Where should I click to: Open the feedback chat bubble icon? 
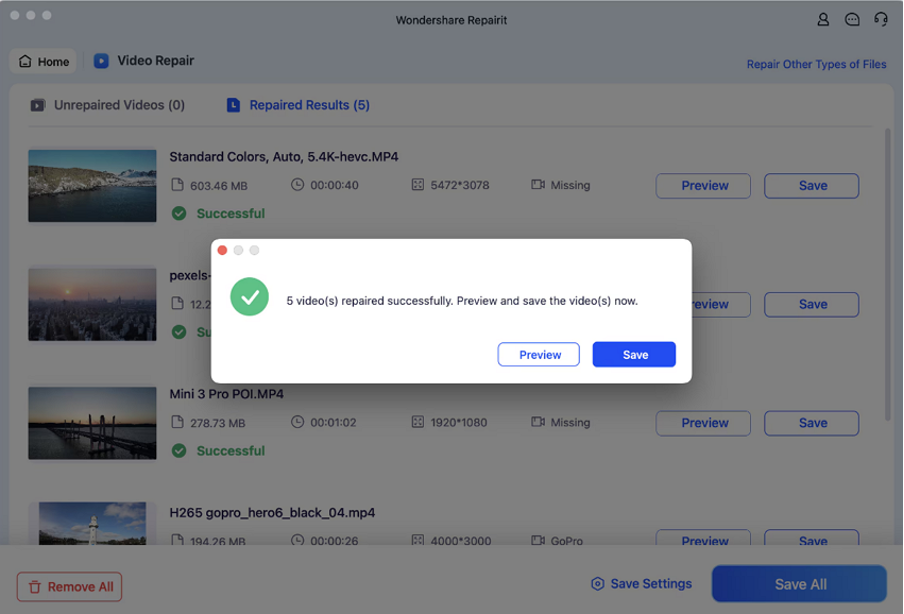click(x=852, y=20)
